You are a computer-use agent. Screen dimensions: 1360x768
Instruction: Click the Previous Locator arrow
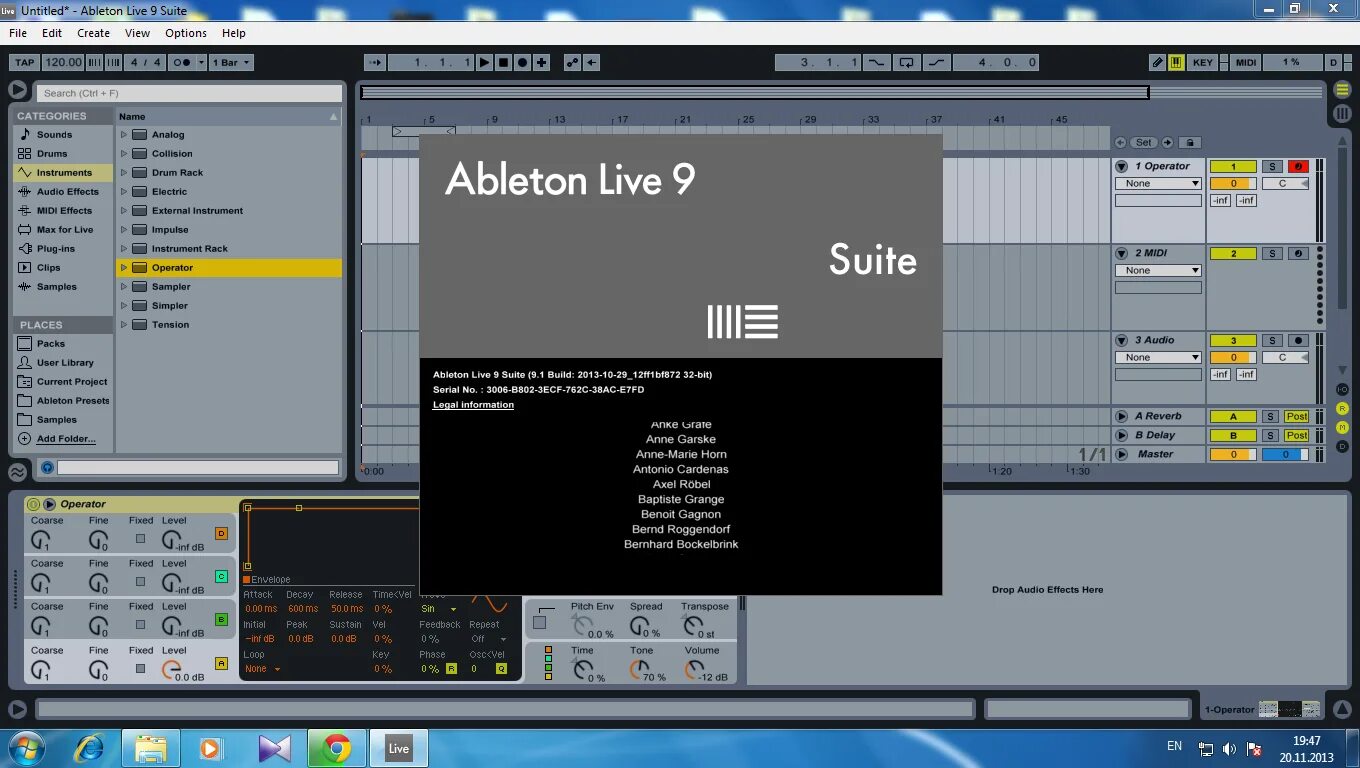tap(1121, 142)
